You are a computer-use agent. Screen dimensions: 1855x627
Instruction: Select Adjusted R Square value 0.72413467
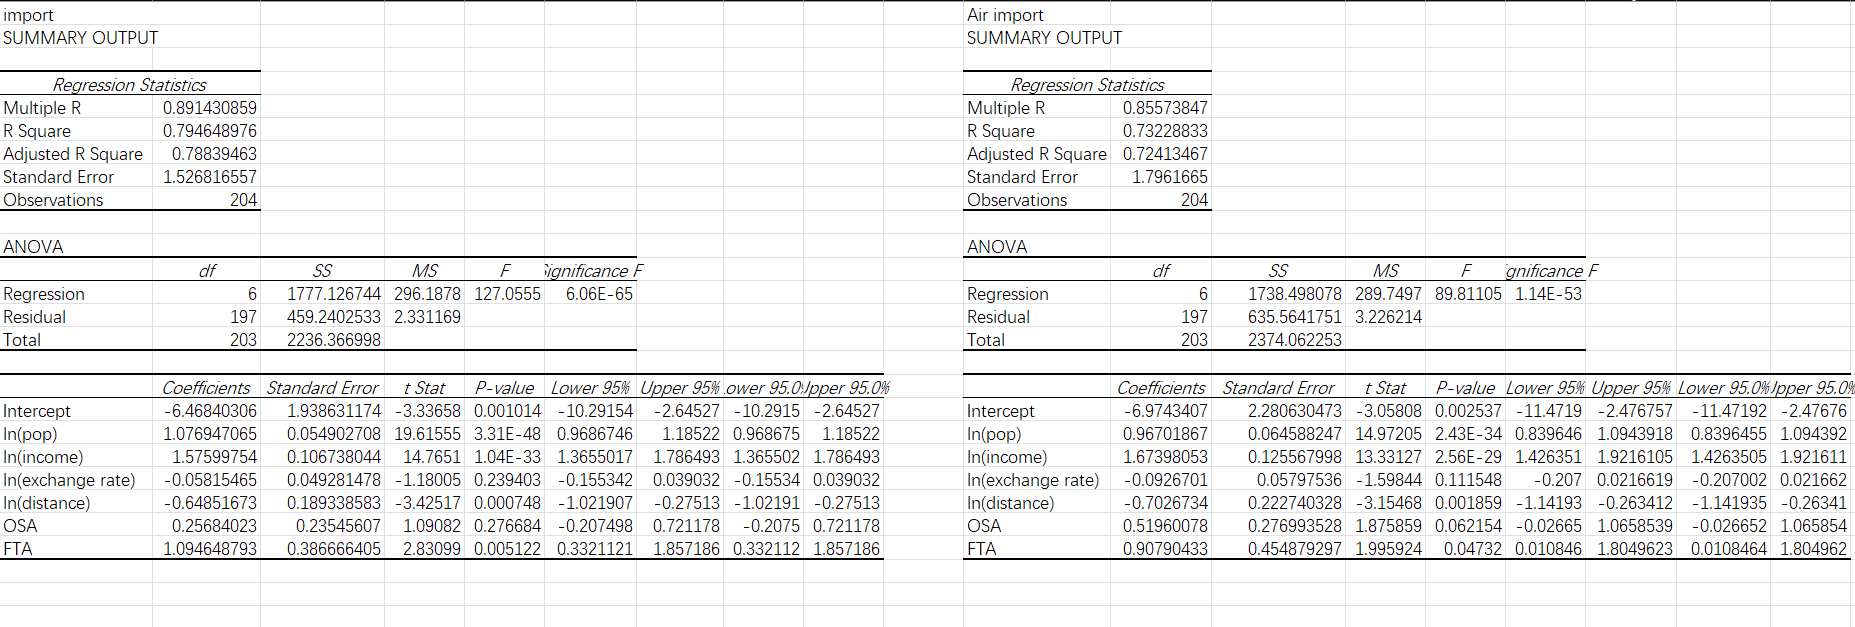pos(1165,154)
